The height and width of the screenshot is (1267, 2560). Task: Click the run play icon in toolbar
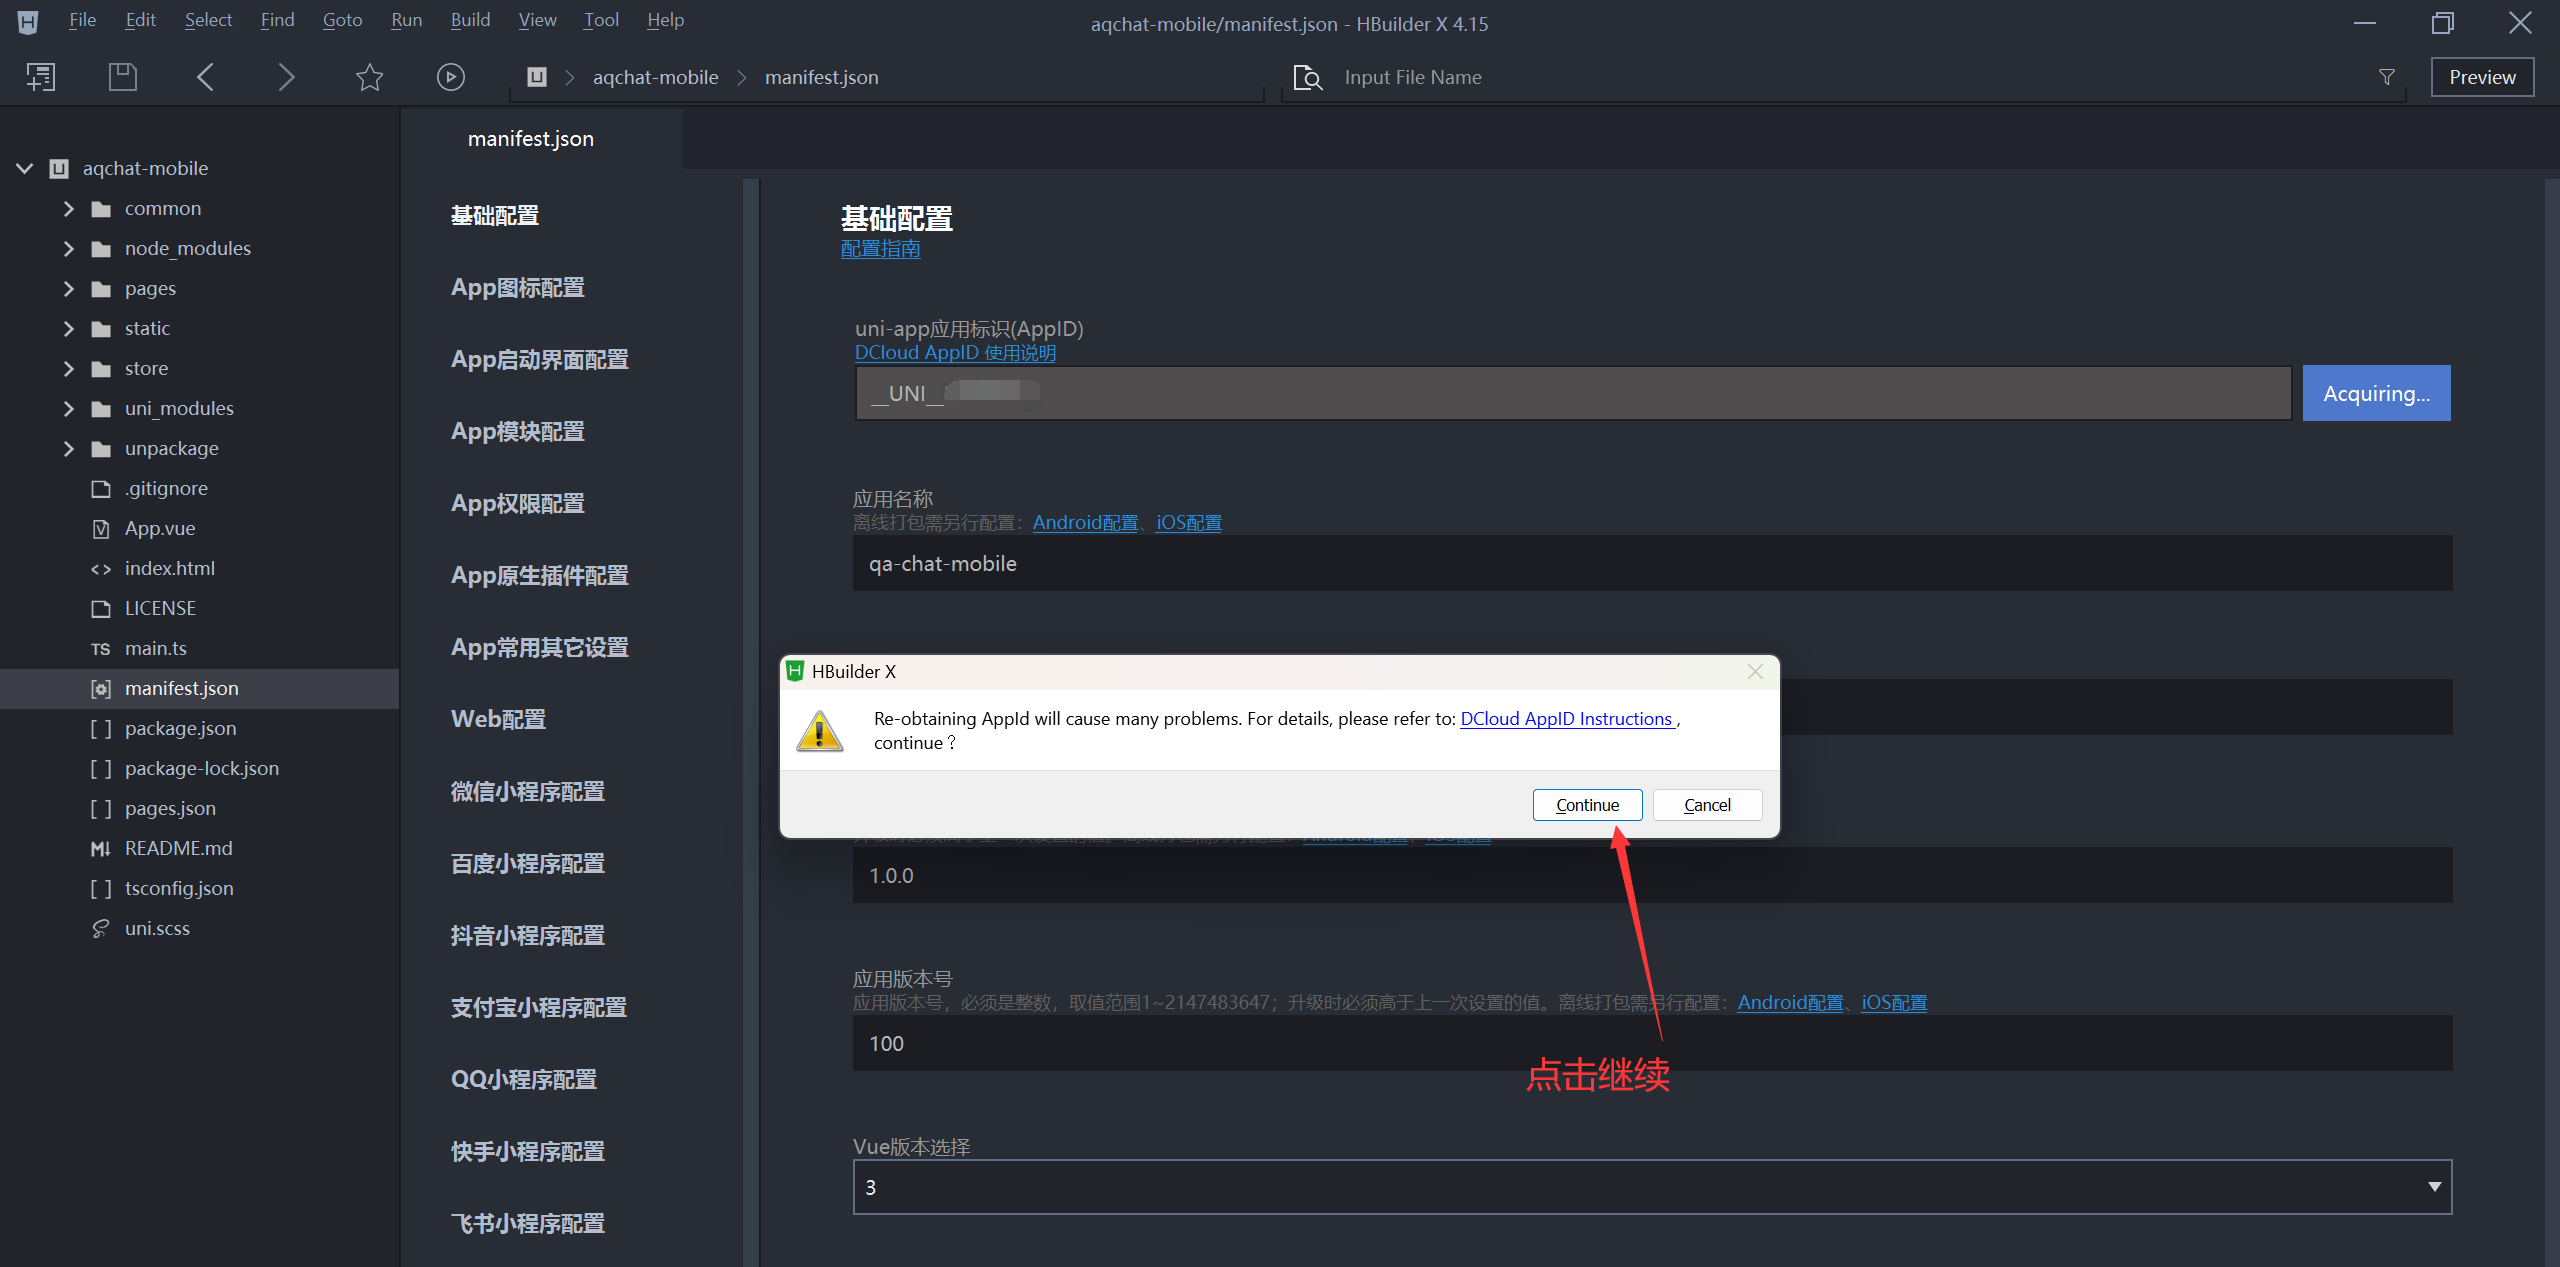[451, 77]
